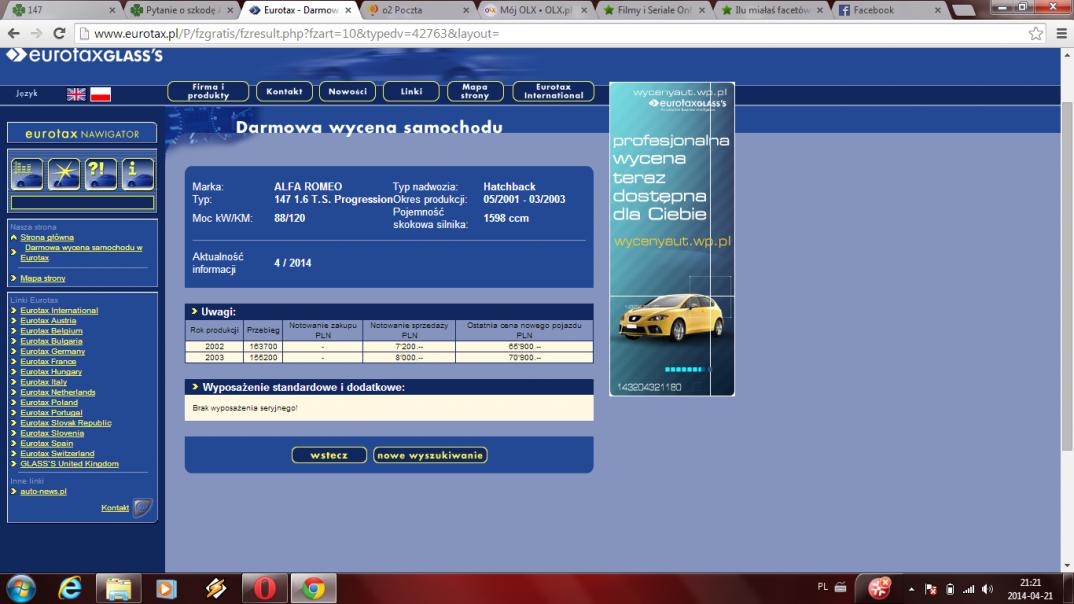Open the Winamp lightning taskbar icon
The width and height of the screenshot is (1074, 604).
[216, 588]
